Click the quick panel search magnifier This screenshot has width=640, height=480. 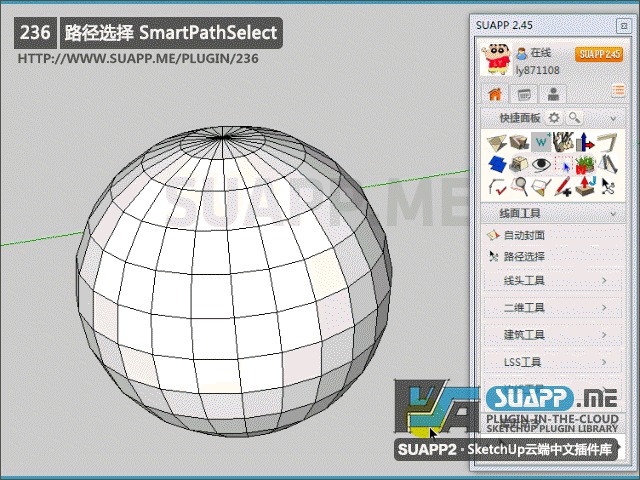(x=575, y=118)
